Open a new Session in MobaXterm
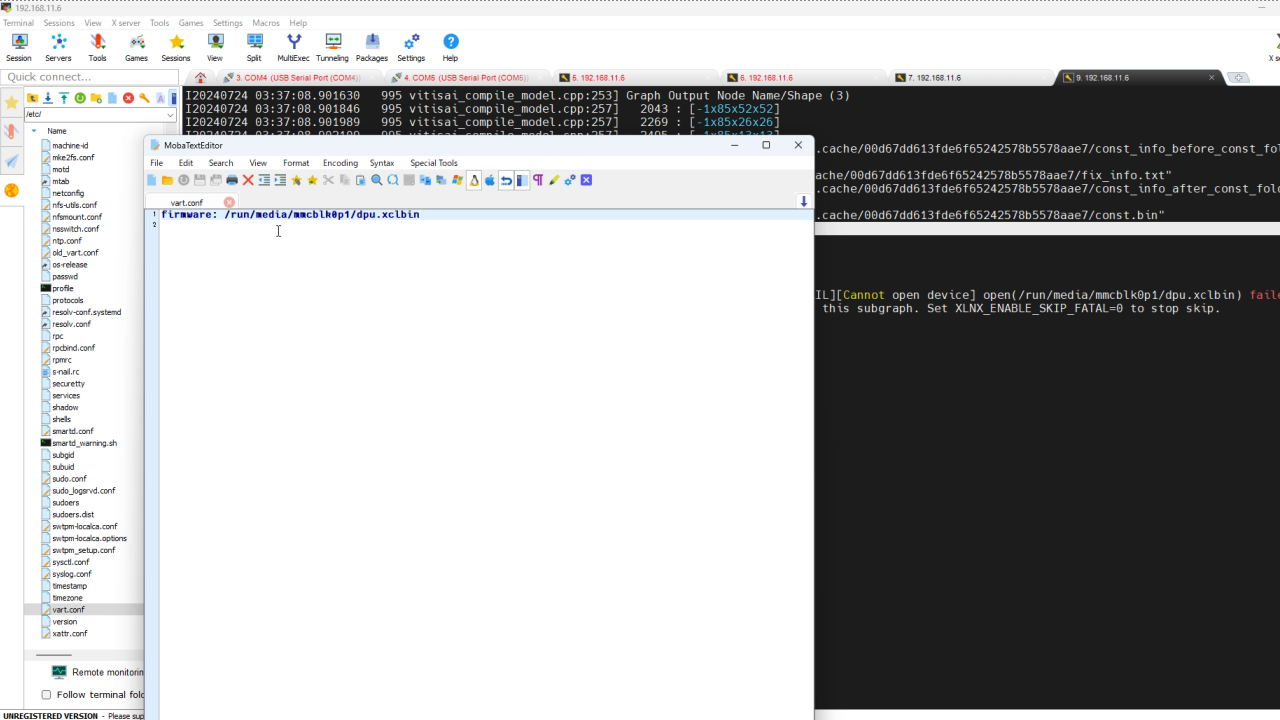 click(x=19, y=47)
